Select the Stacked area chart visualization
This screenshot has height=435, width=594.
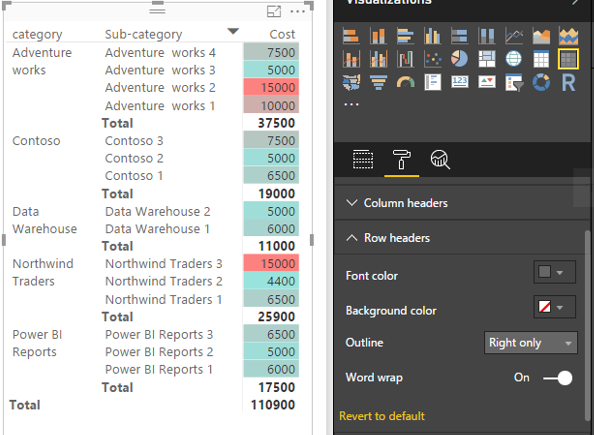[x=568, y=36]
